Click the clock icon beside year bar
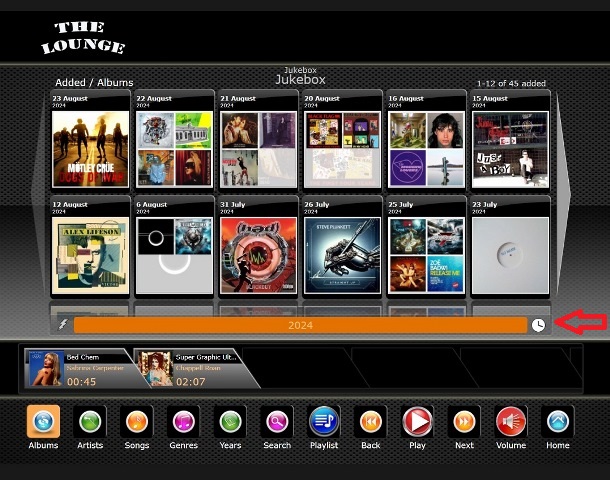Screen dimensions: 610x480 (x=538, y=325)
